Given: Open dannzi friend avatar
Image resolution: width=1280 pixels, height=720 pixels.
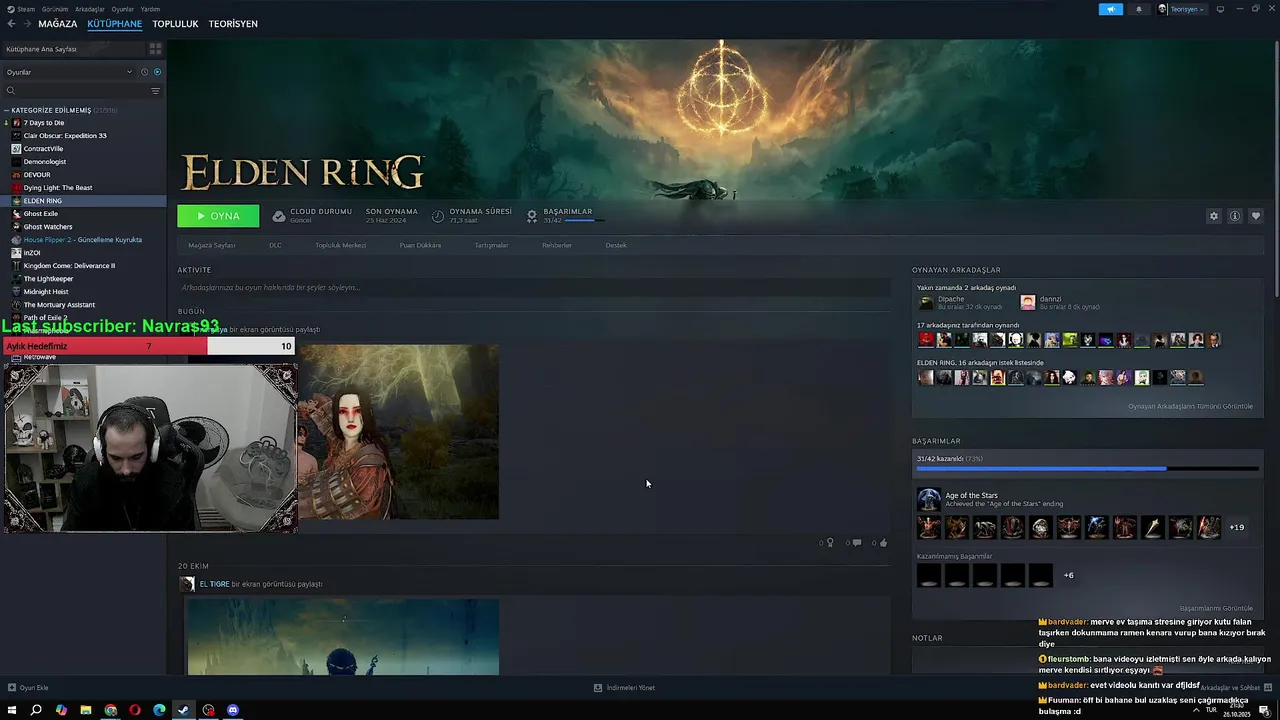Looking at the screenshot, I should pyautogui.click(x=1027, y=302).
